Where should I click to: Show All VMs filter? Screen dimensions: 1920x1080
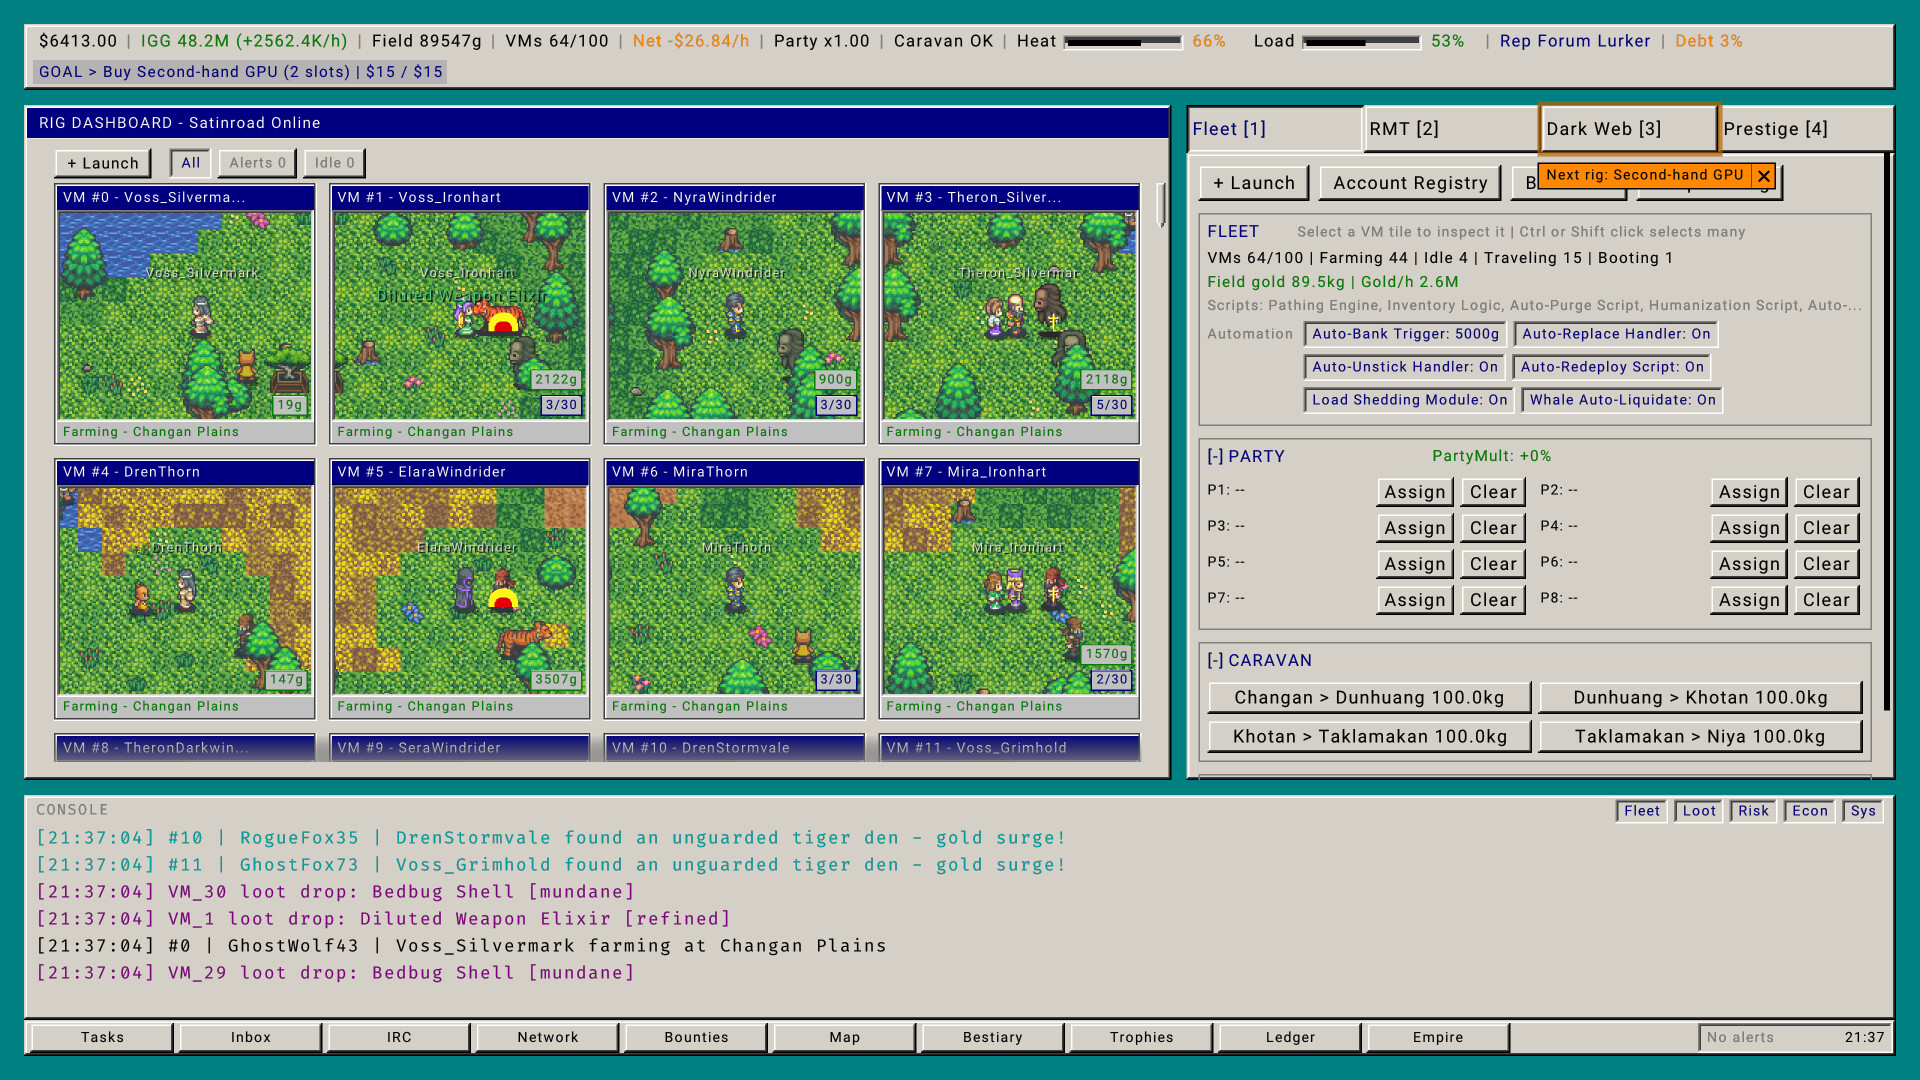click(x=191, y=163)
